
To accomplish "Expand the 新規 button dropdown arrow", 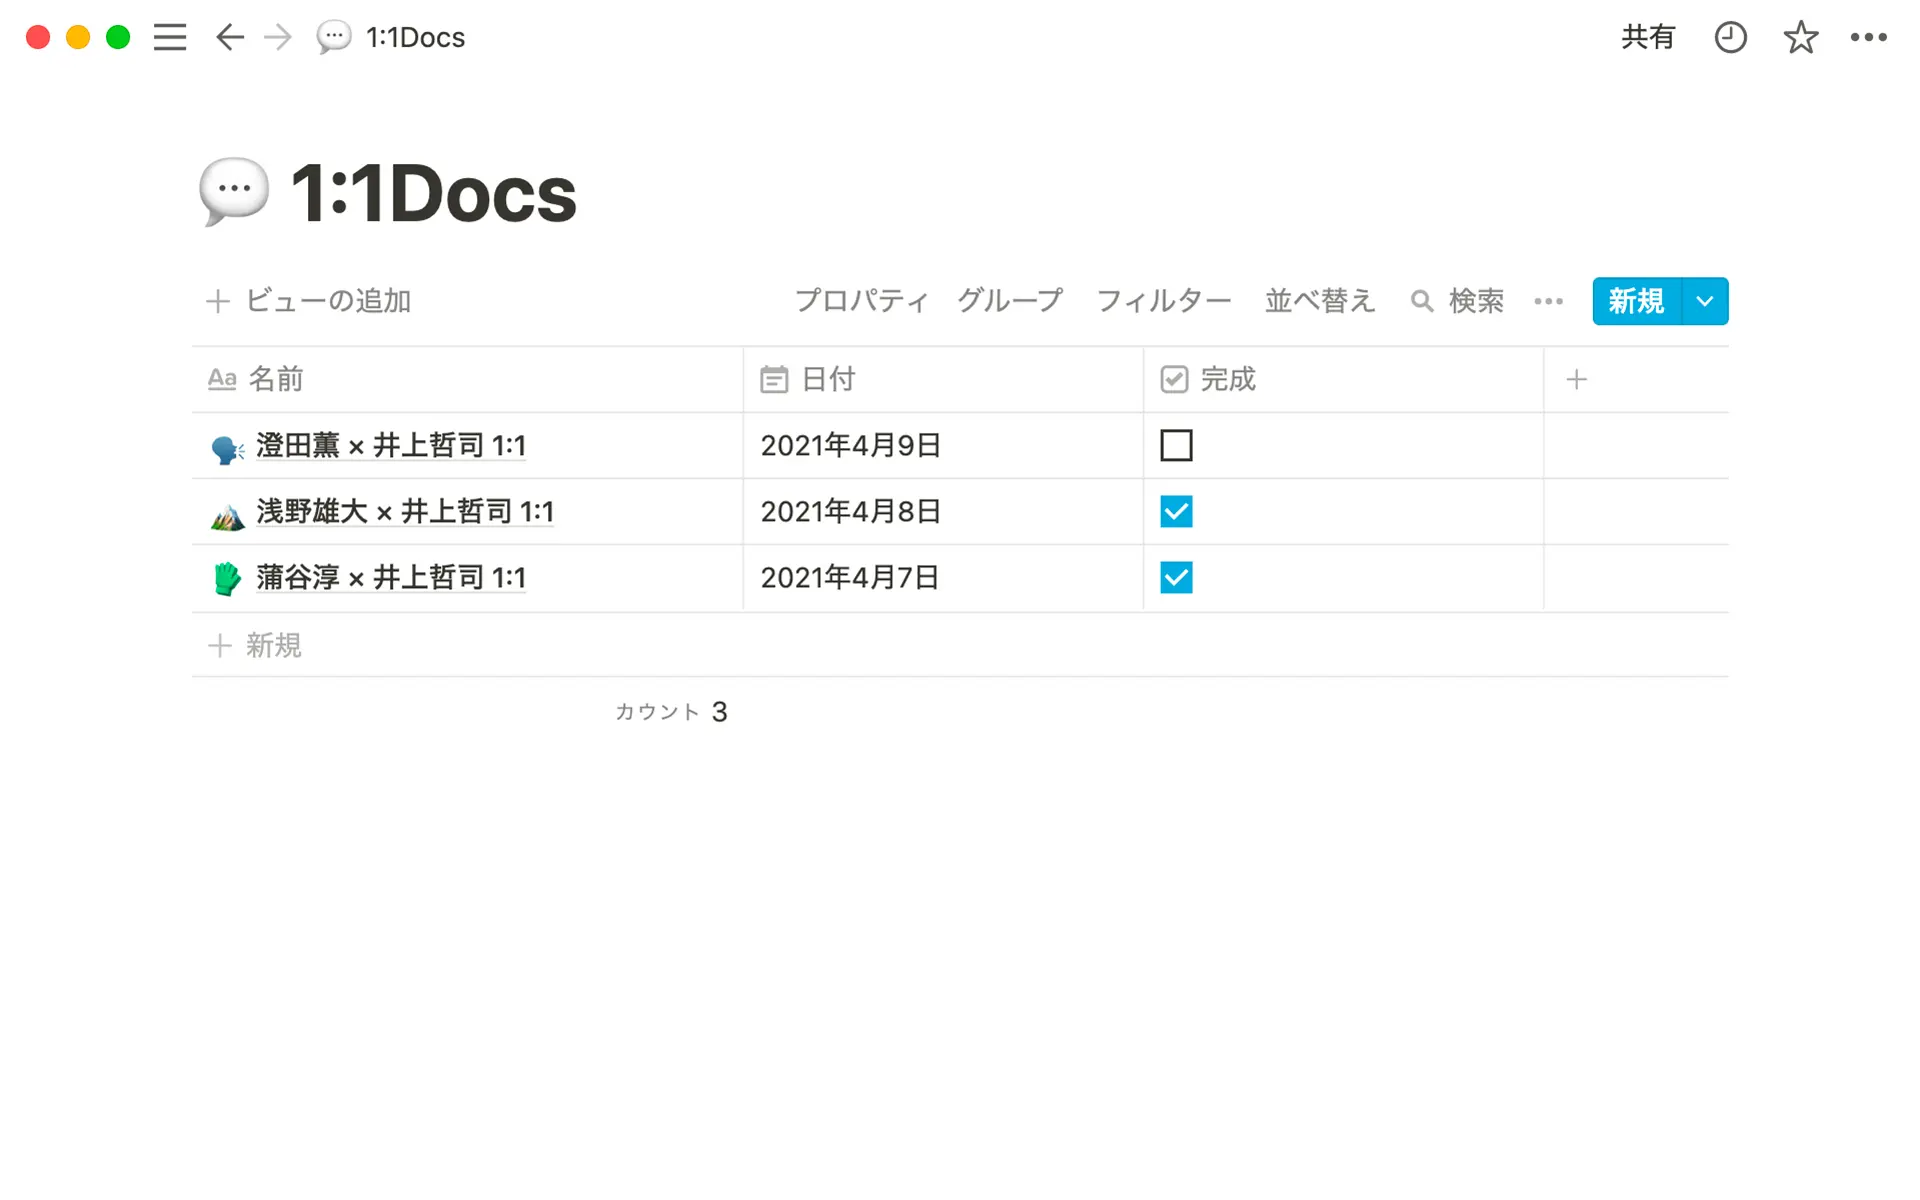I will [1705, 301].
